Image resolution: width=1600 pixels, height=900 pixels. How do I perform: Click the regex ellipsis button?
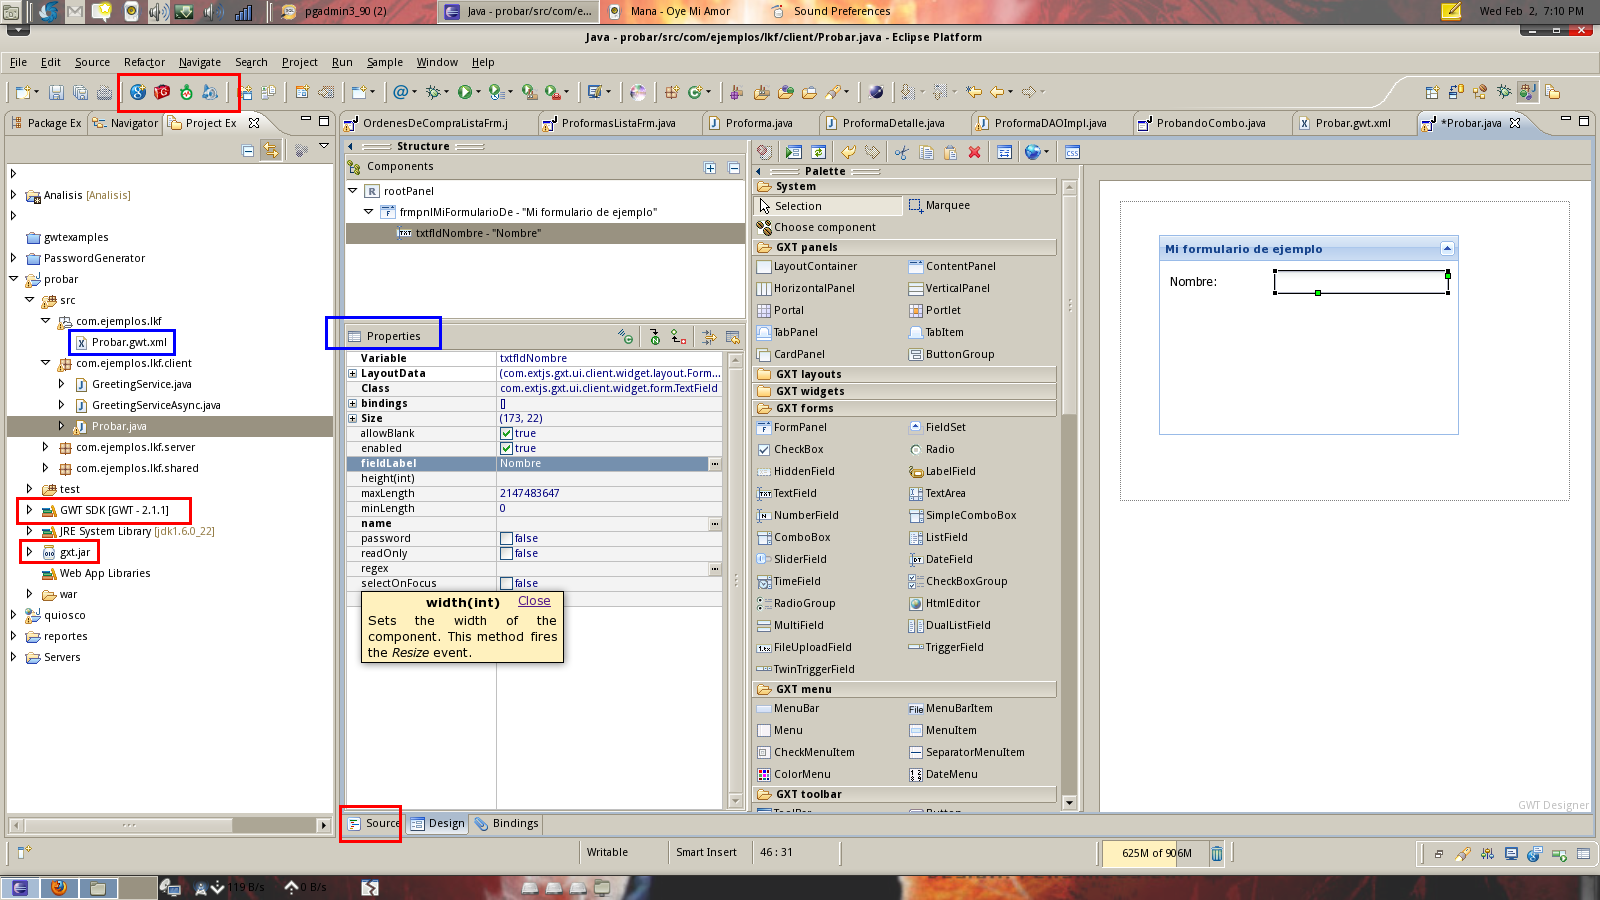coord(715,568)
